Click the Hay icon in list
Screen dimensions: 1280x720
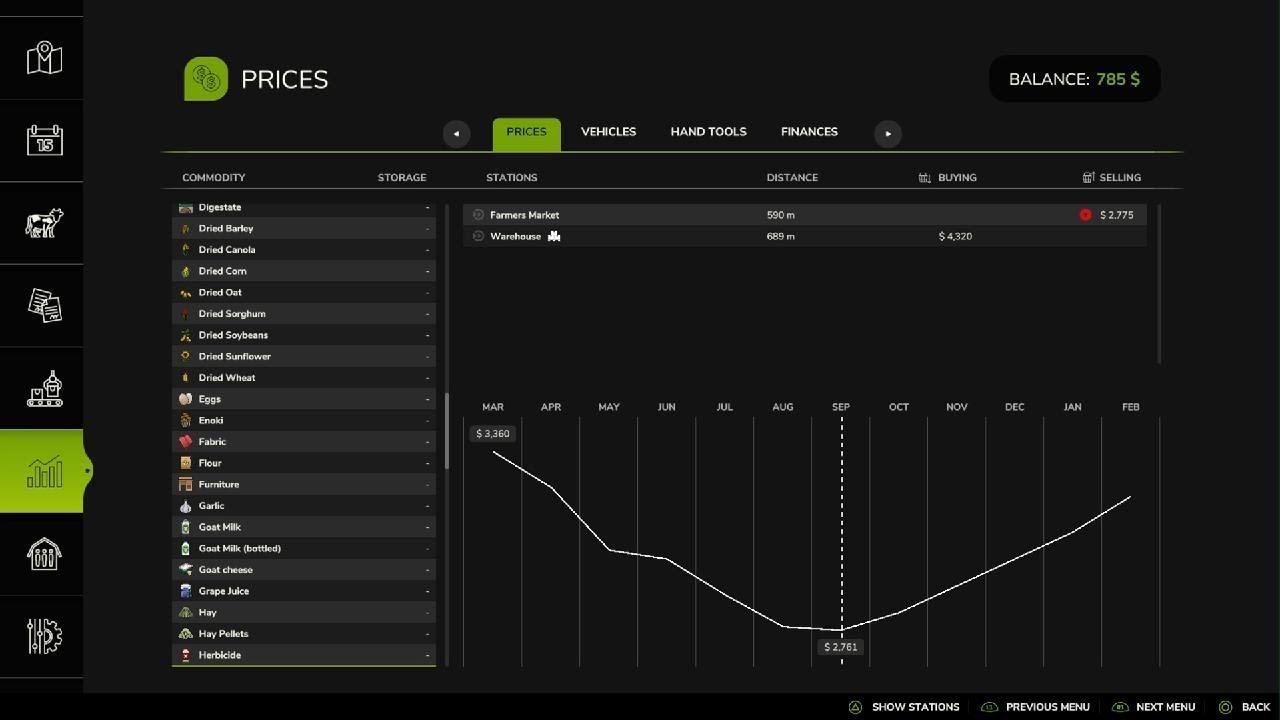[185, 612]
